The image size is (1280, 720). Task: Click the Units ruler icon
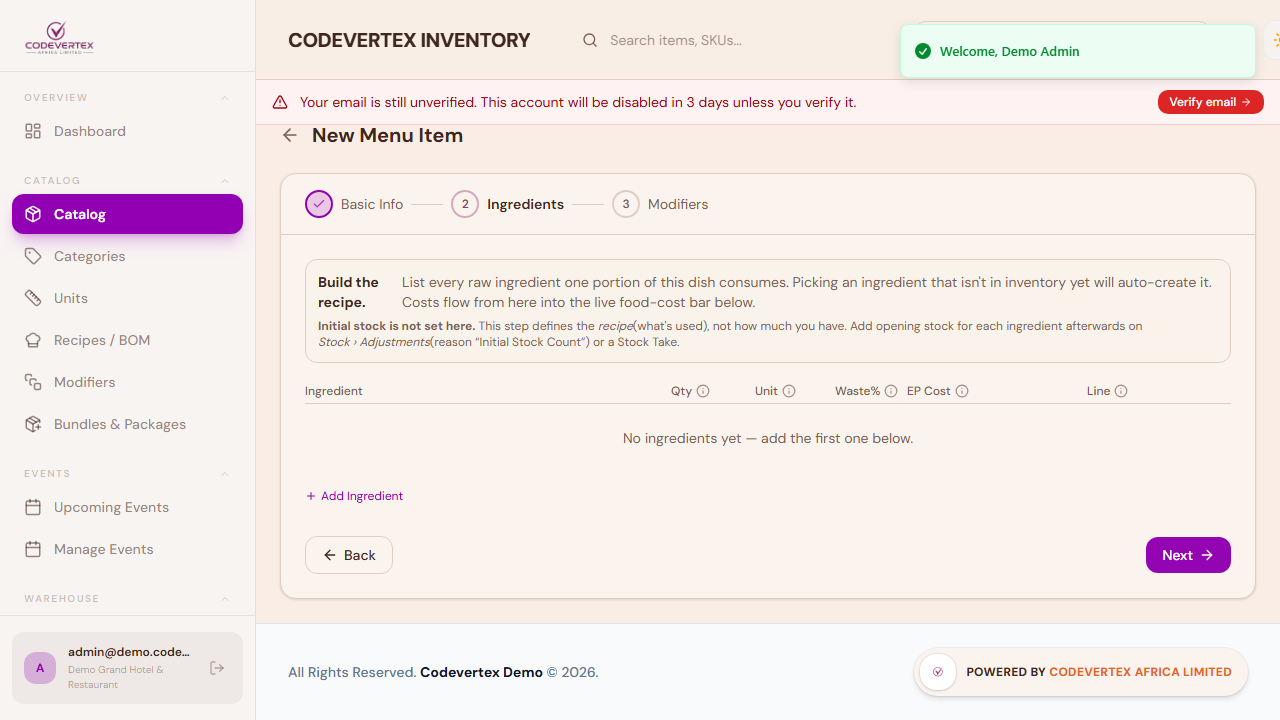33,298
